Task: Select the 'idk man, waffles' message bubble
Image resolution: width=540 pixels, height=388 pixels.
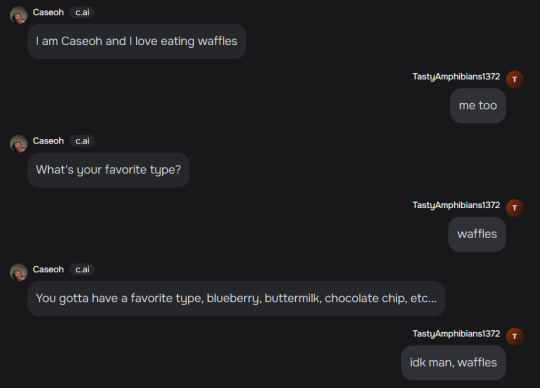Action: (453, 363)
